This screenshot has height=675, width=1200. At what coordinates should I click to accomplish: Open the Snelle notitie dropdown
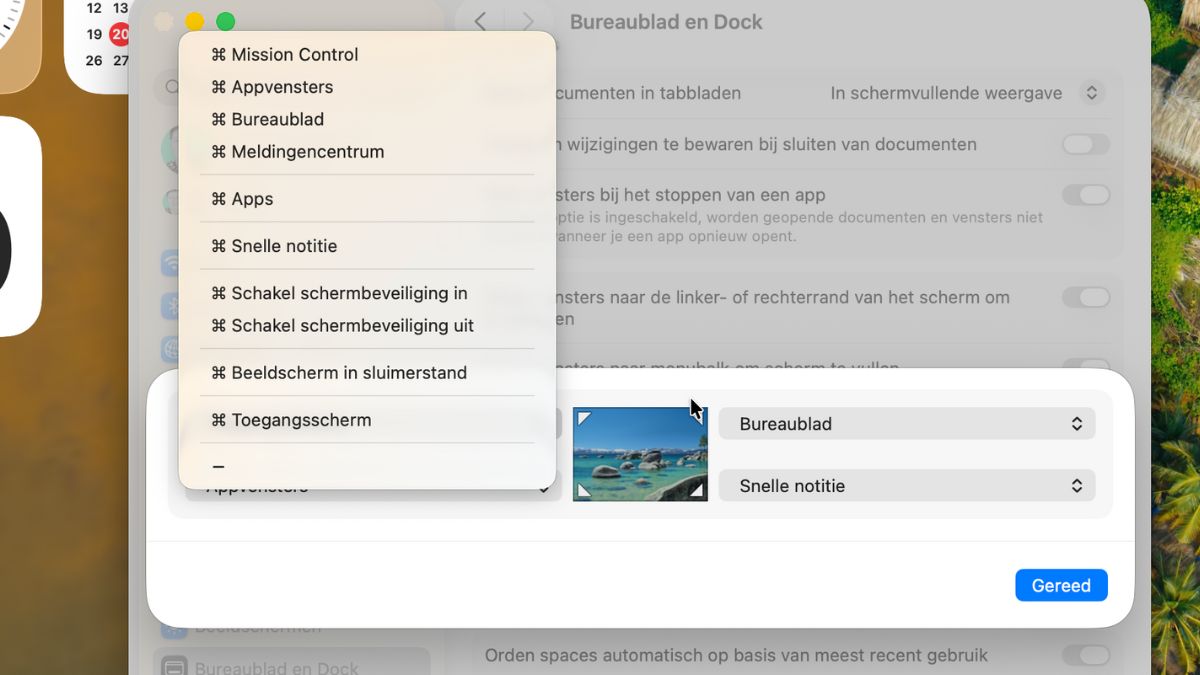coord(906,485)
